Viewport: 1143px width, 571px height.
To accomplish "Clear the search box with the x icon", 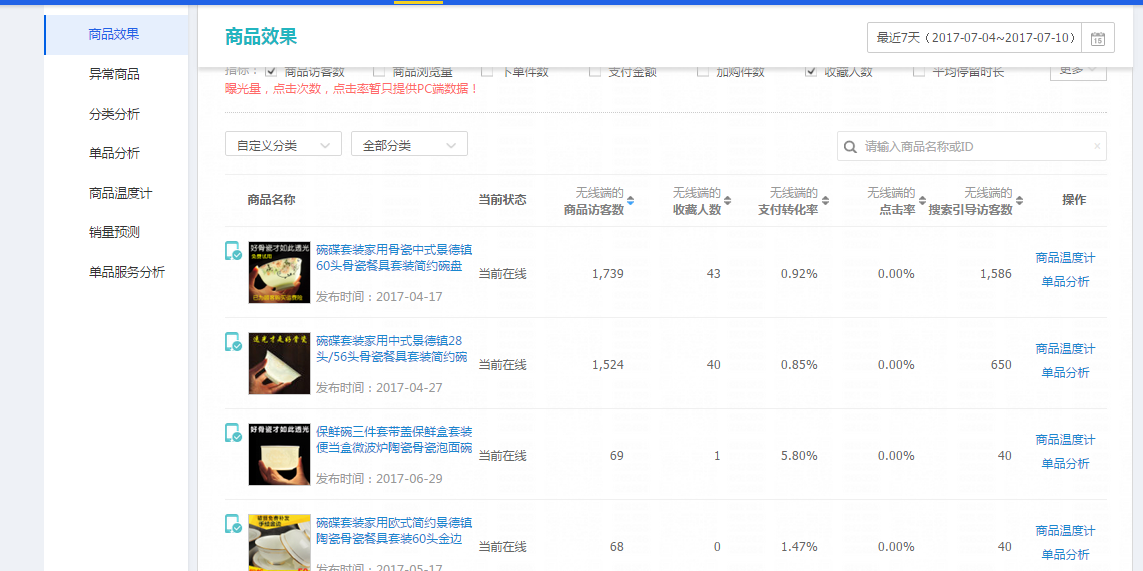I will pos(1096,147).
